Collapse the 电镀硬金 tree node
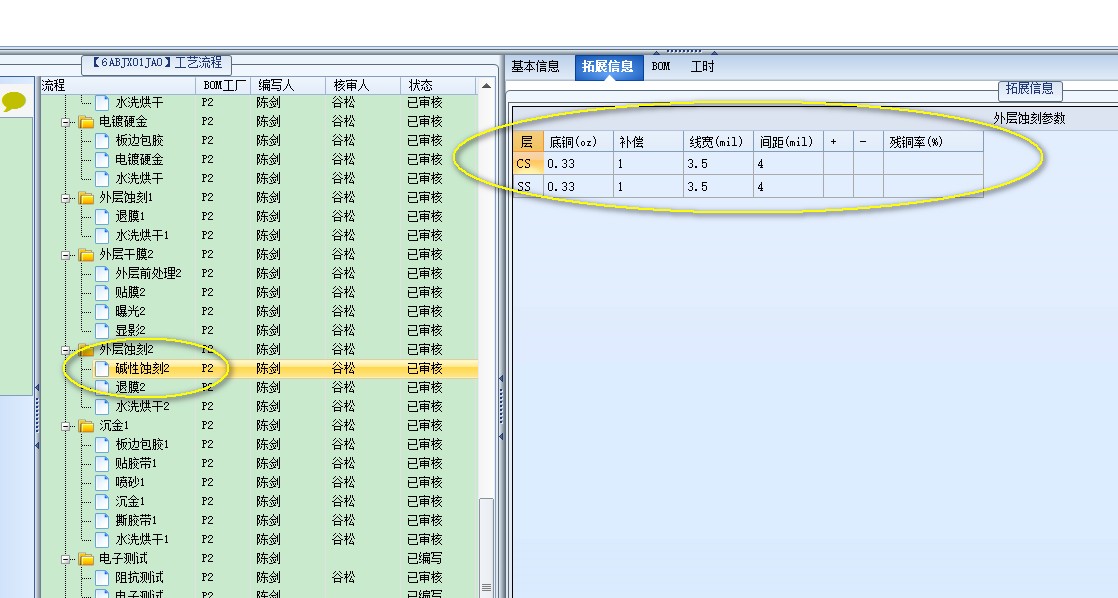 coord(66,122)
